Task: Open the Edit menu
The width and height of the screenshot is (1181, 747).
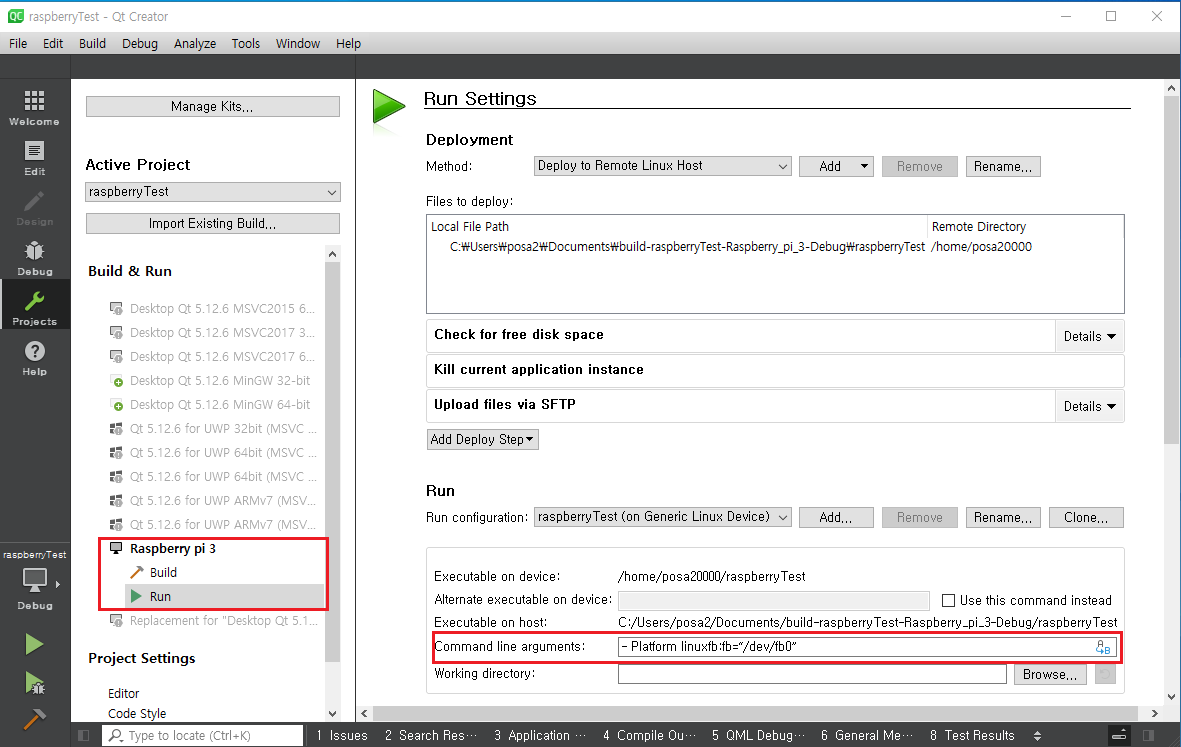Action: (x=53, y=44)
